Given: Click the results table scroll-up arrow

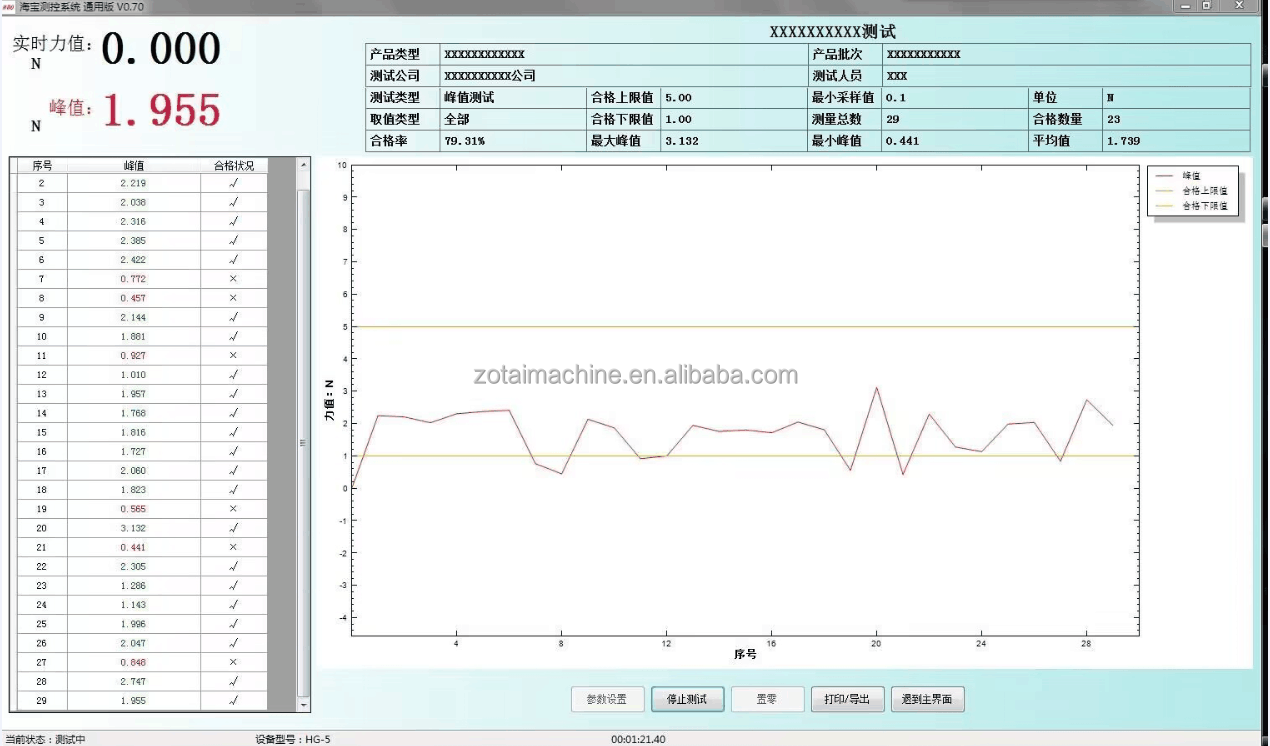Looking at the screenshot, I should [304, 165].
